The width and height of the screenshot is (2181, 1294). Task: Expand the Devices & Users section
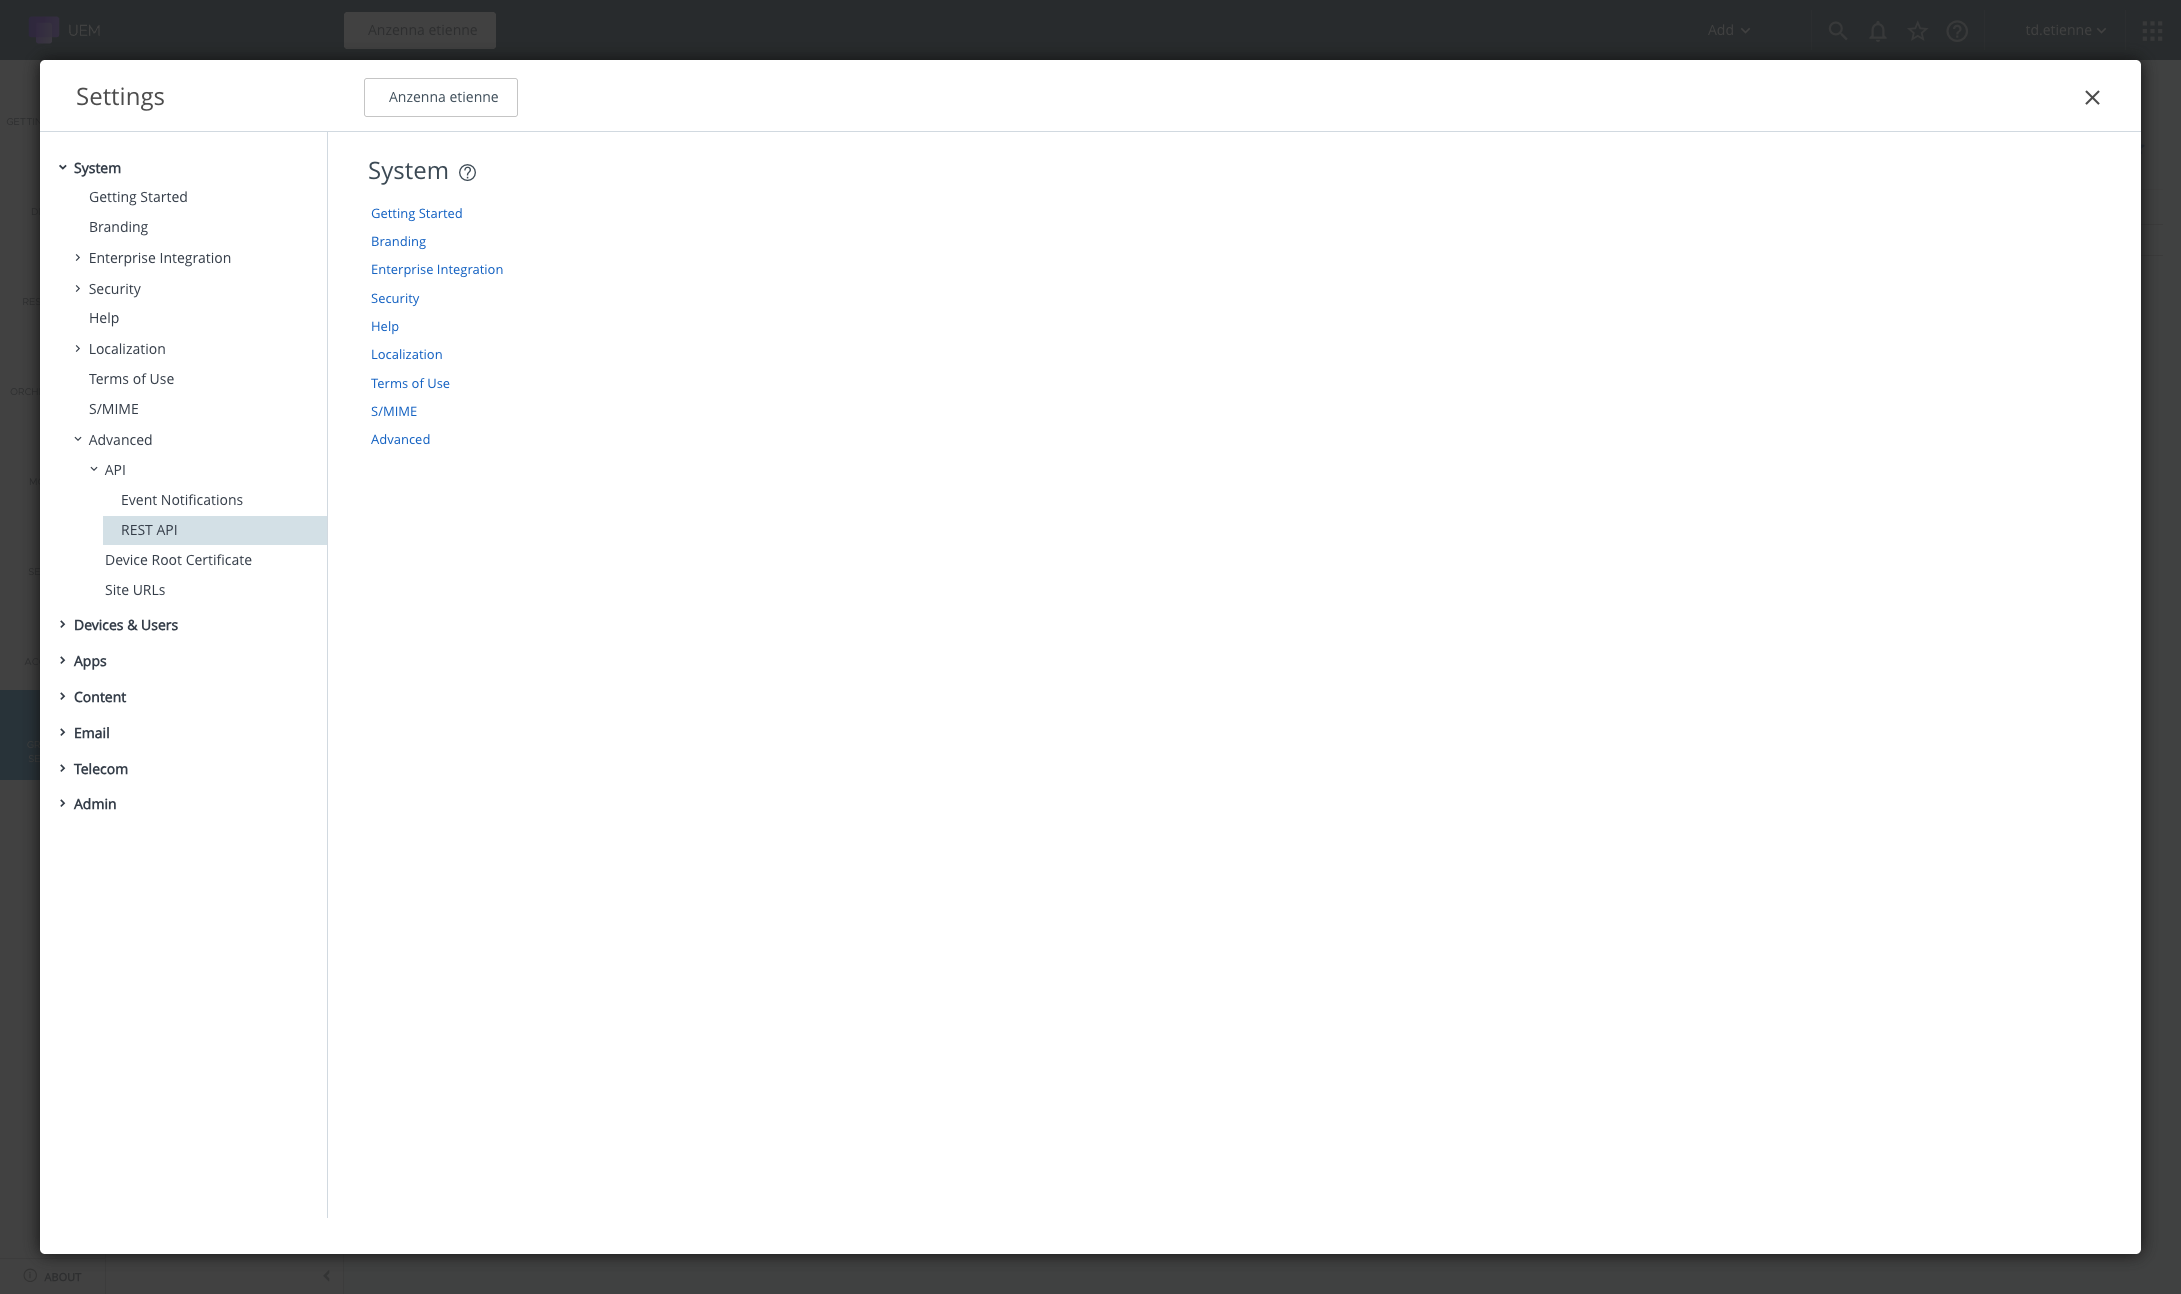[62, 625]
